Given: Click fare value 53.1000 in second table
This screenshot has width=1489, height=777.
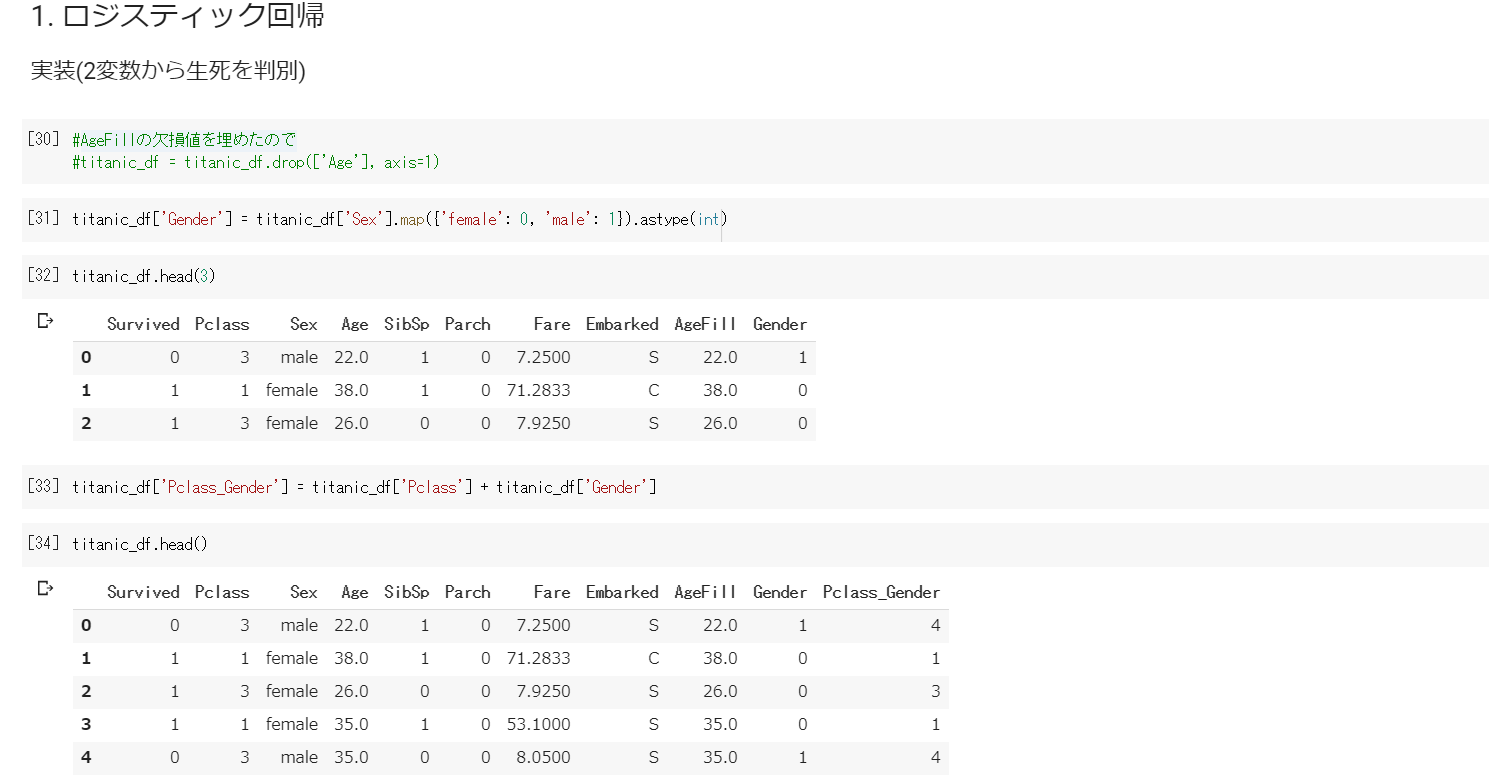Looking at the screenshot, I should tap(539, 724).
